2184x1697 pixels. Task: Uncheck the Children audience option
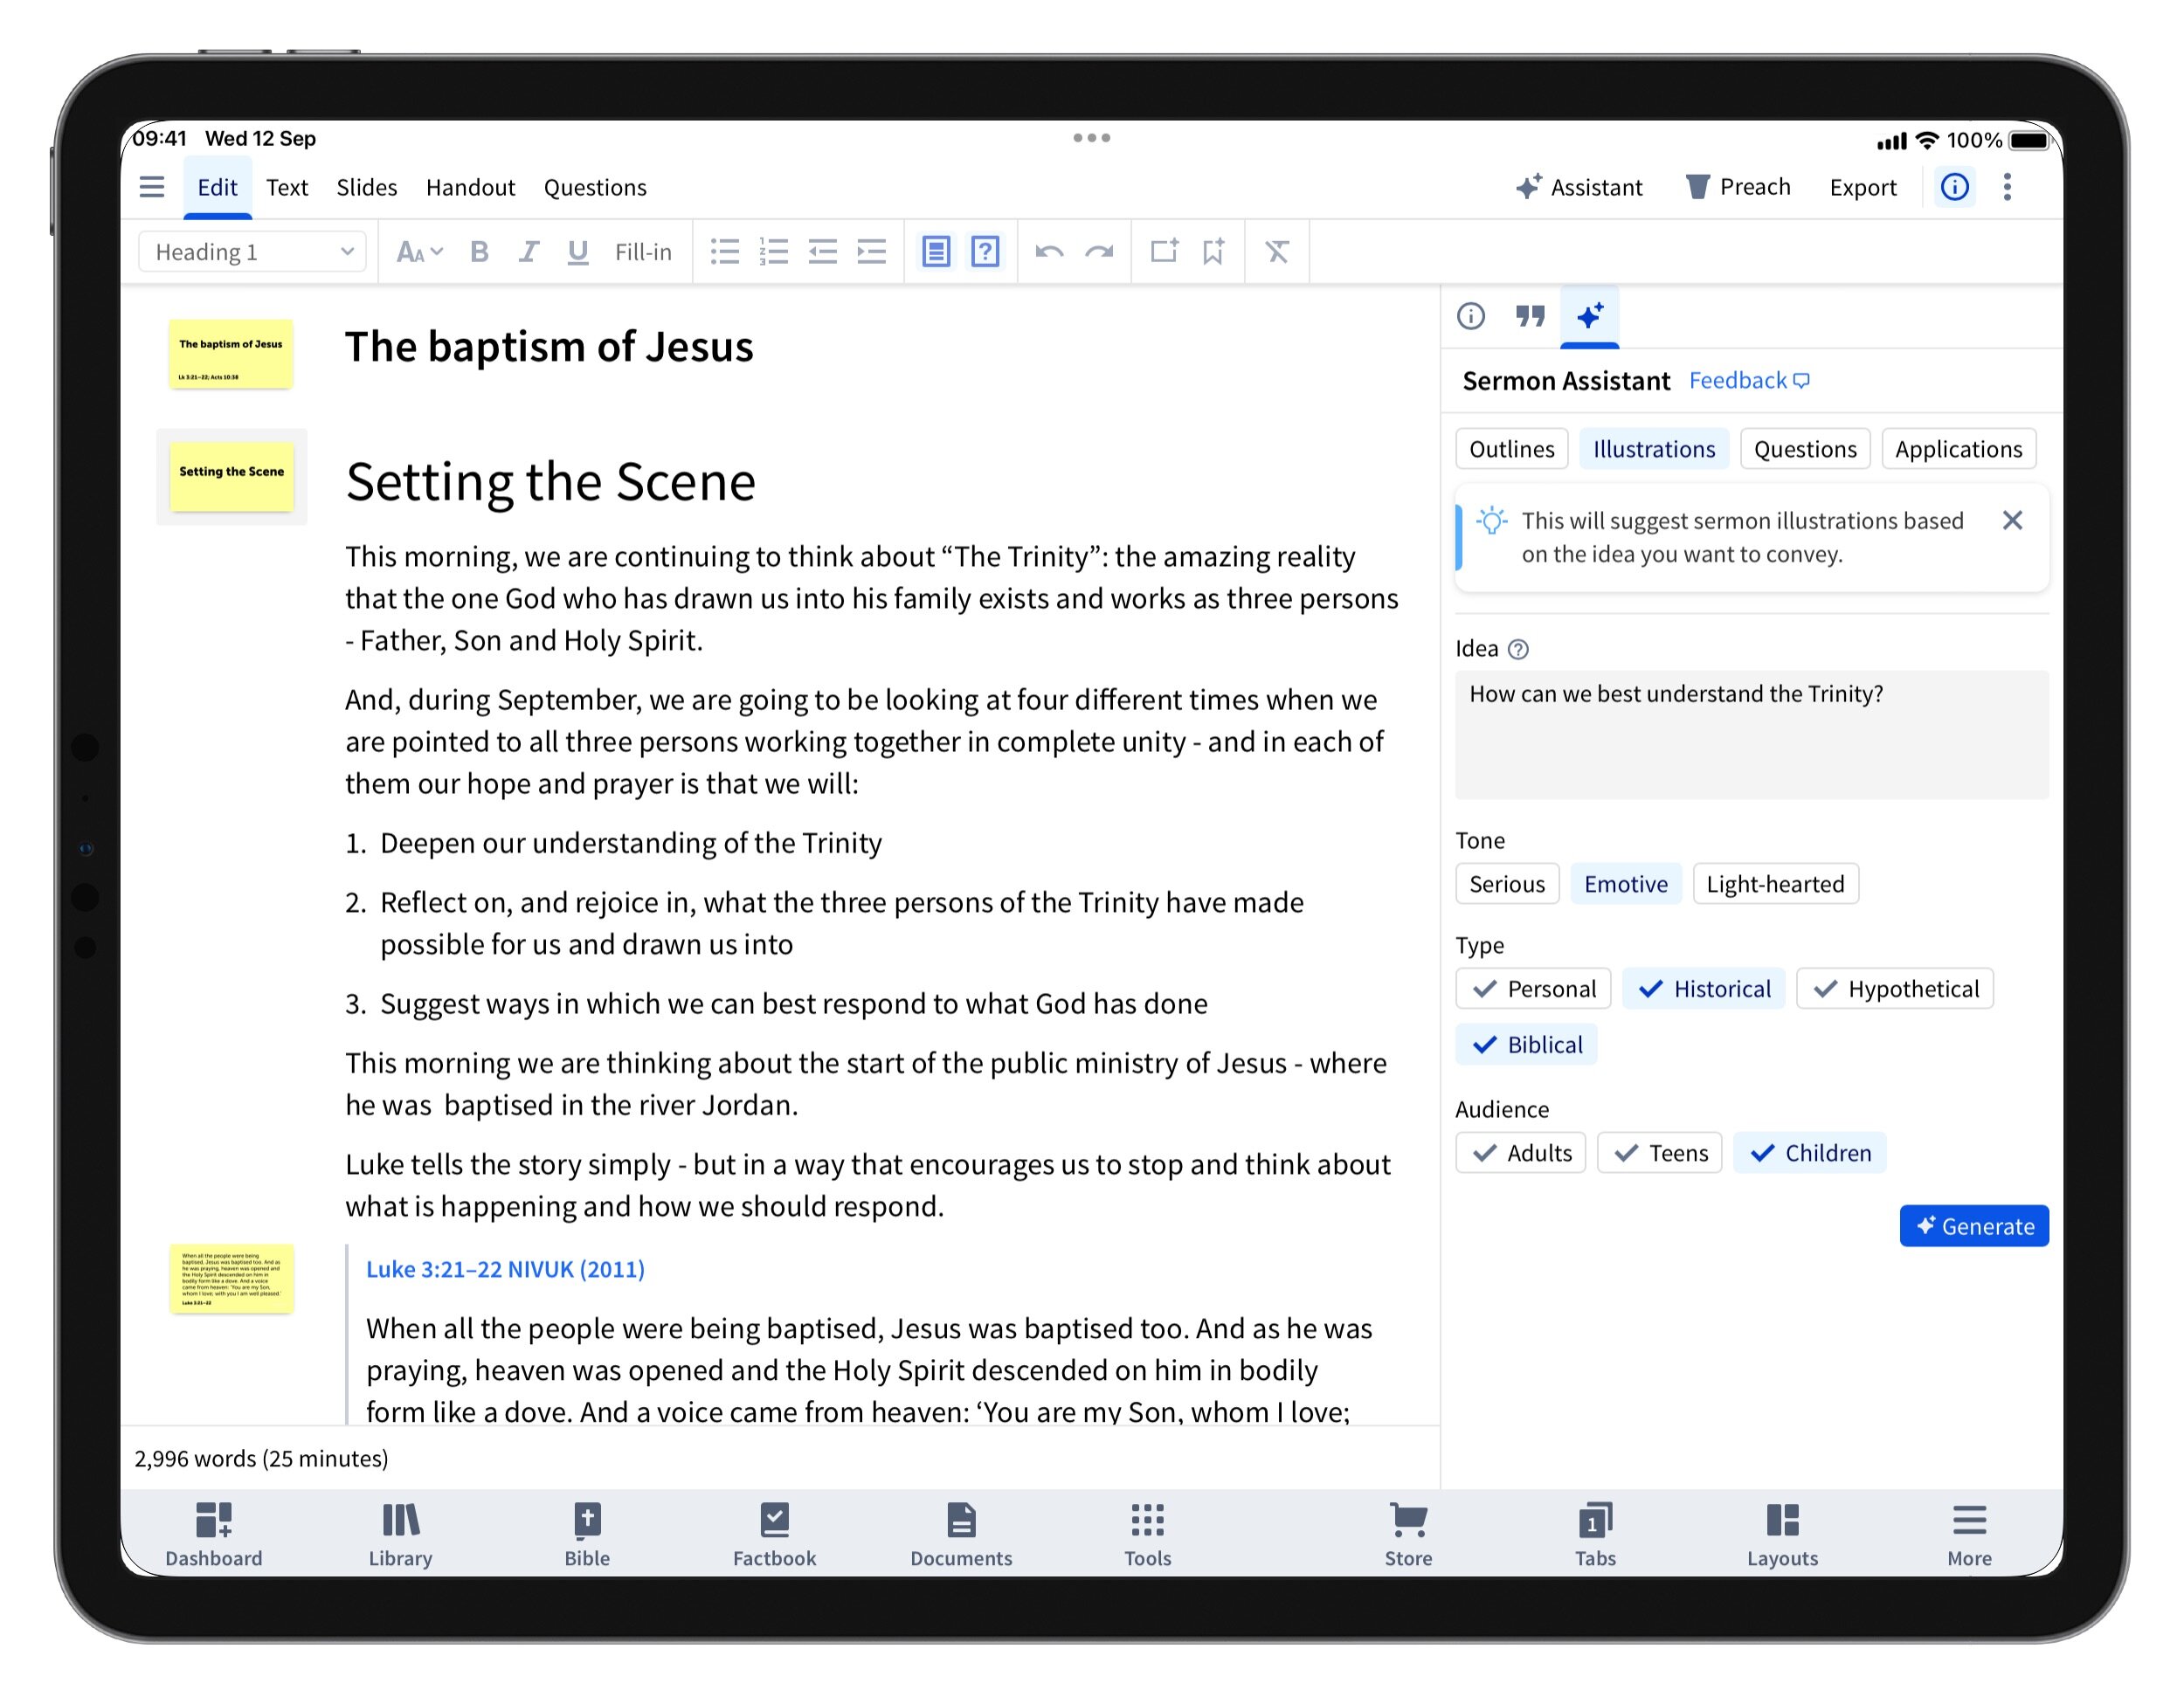pyautogui.click(x=1809, y=1153)
